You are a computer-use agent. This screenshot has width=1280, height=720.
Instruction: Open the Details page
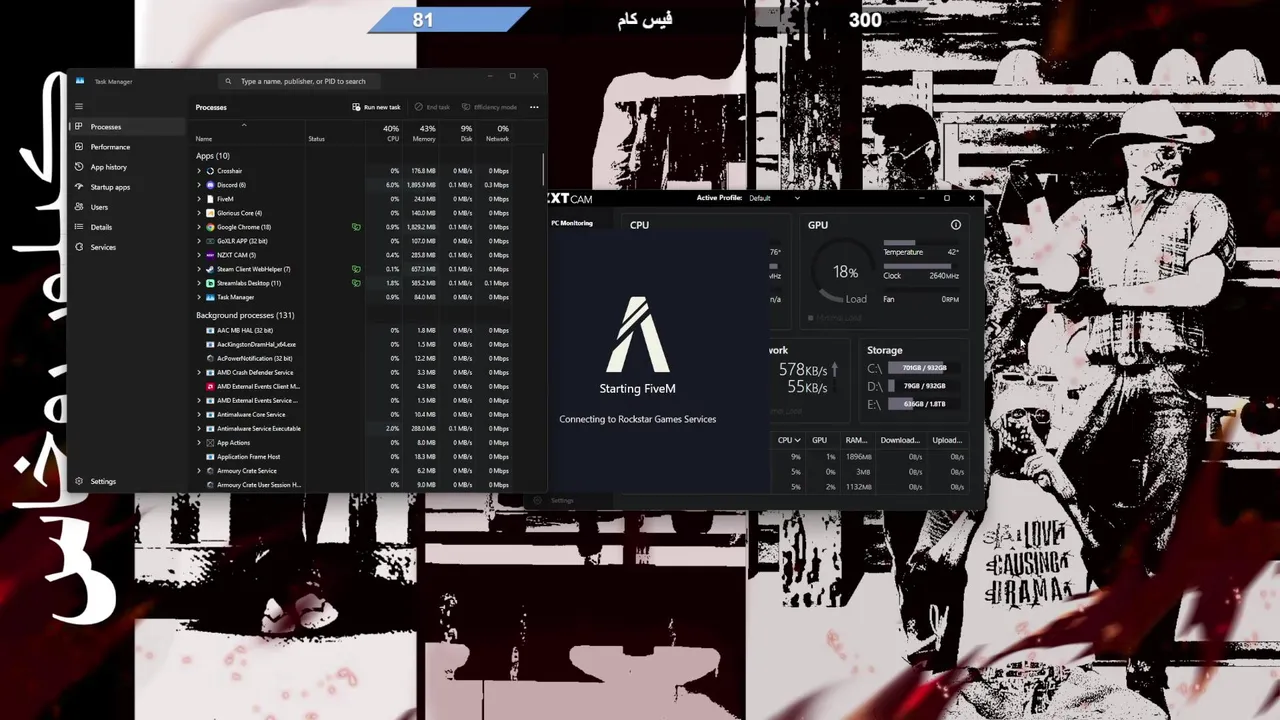click(127, 227)
